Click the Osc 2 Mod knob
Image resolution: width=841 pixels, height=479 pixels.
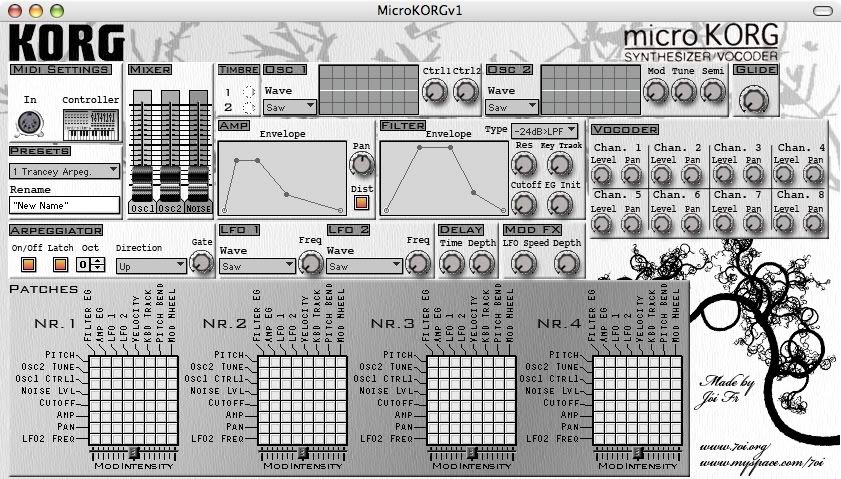pos(655,92)
